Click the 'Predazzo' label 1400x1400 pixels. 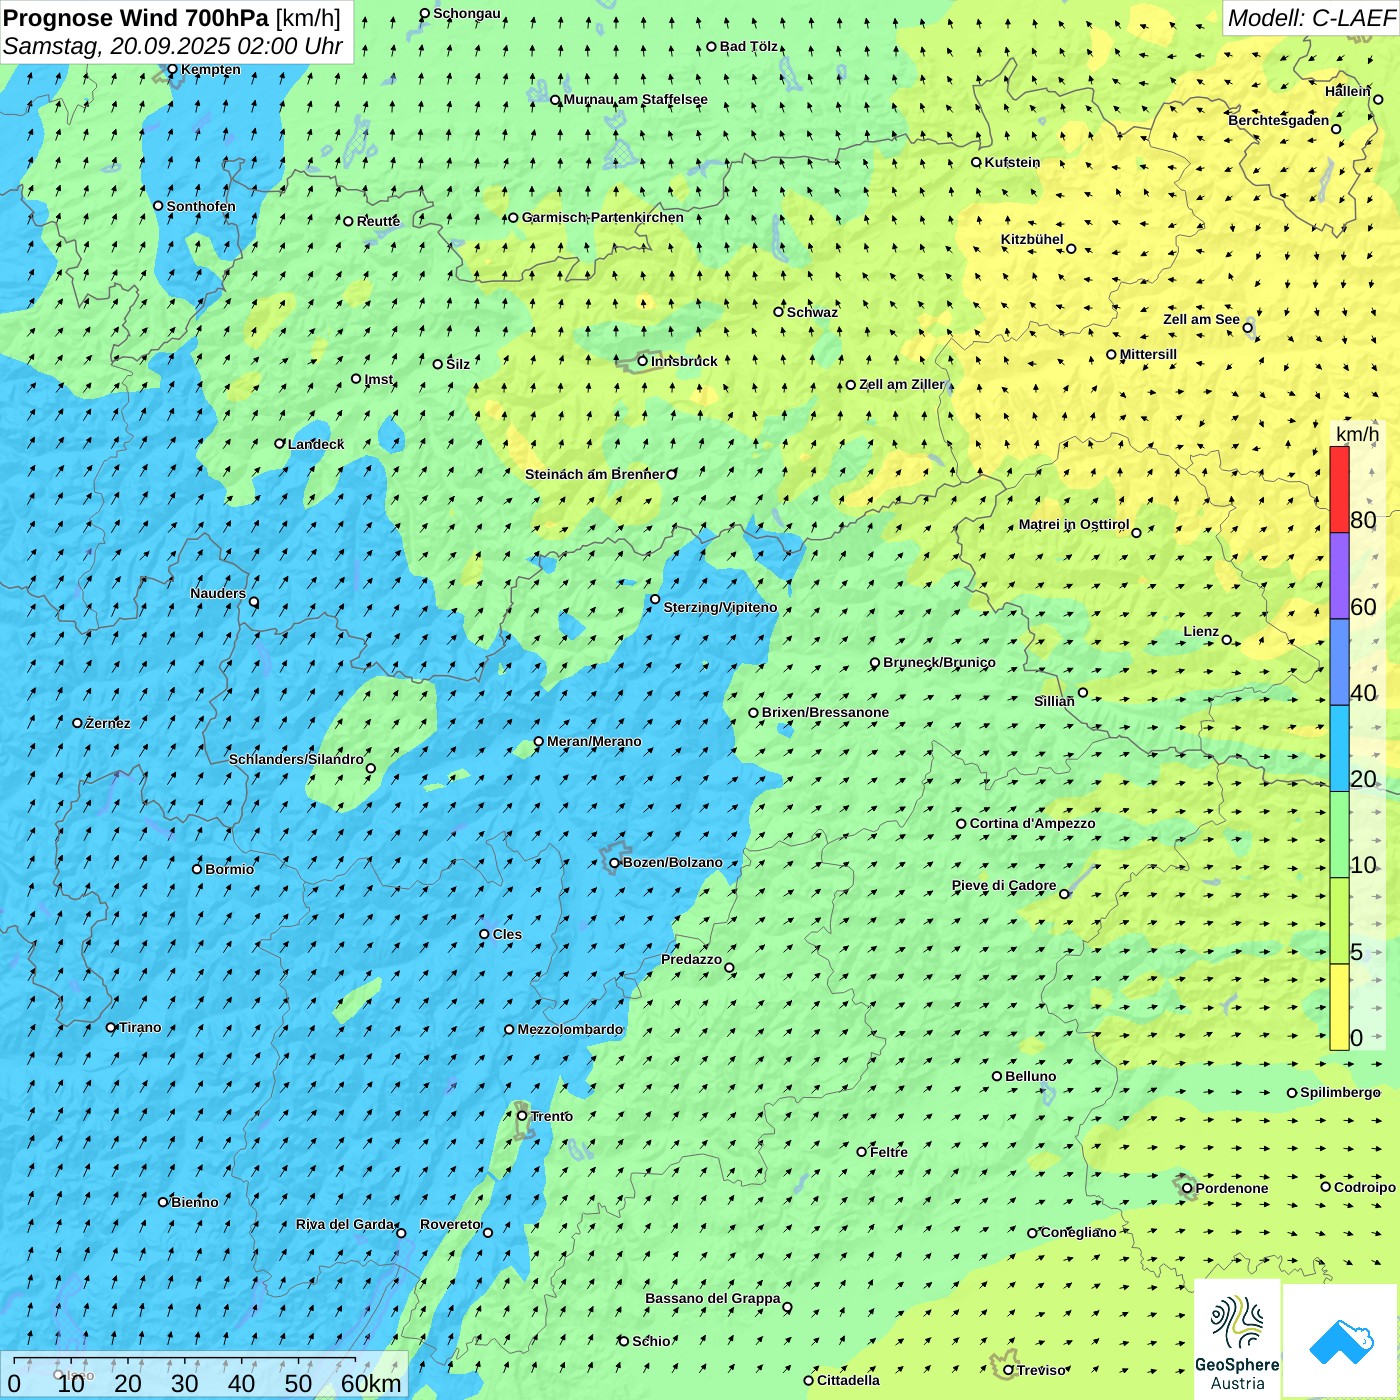691,959
